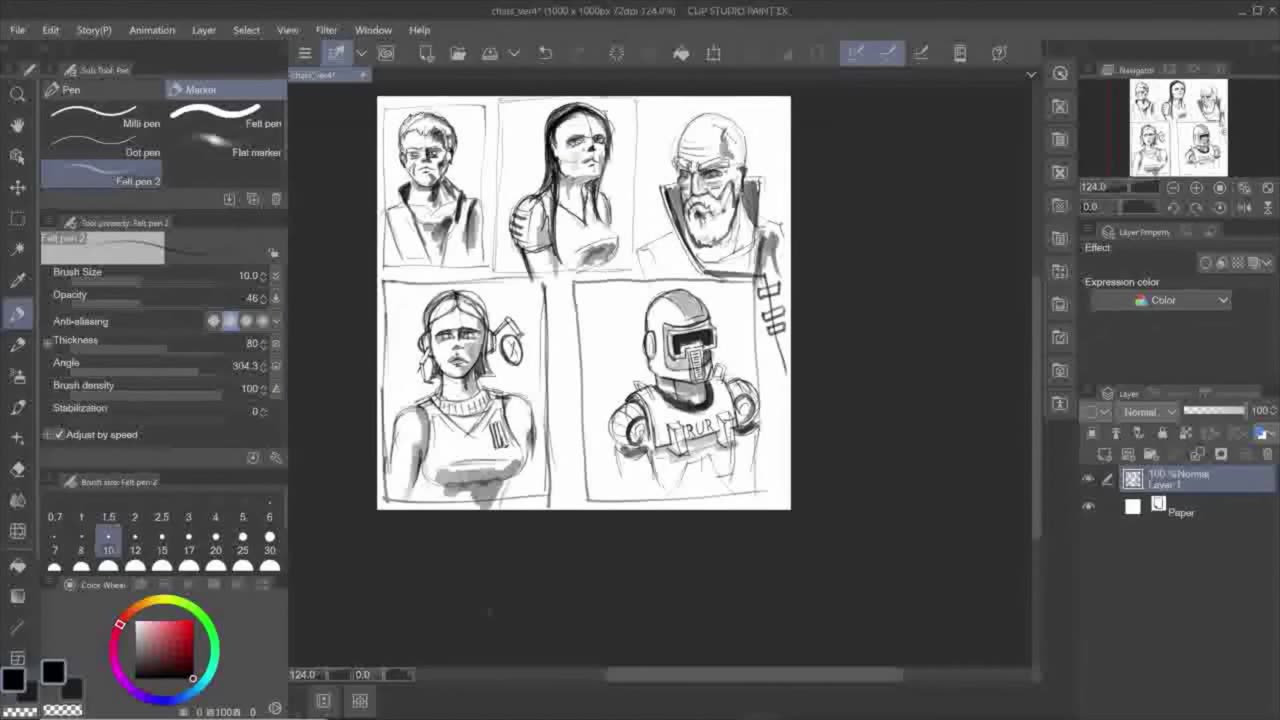This screenshot has height=720, width=1280.
Task: Choose the Milli pen sub tool
Action: tap(103, 116)
